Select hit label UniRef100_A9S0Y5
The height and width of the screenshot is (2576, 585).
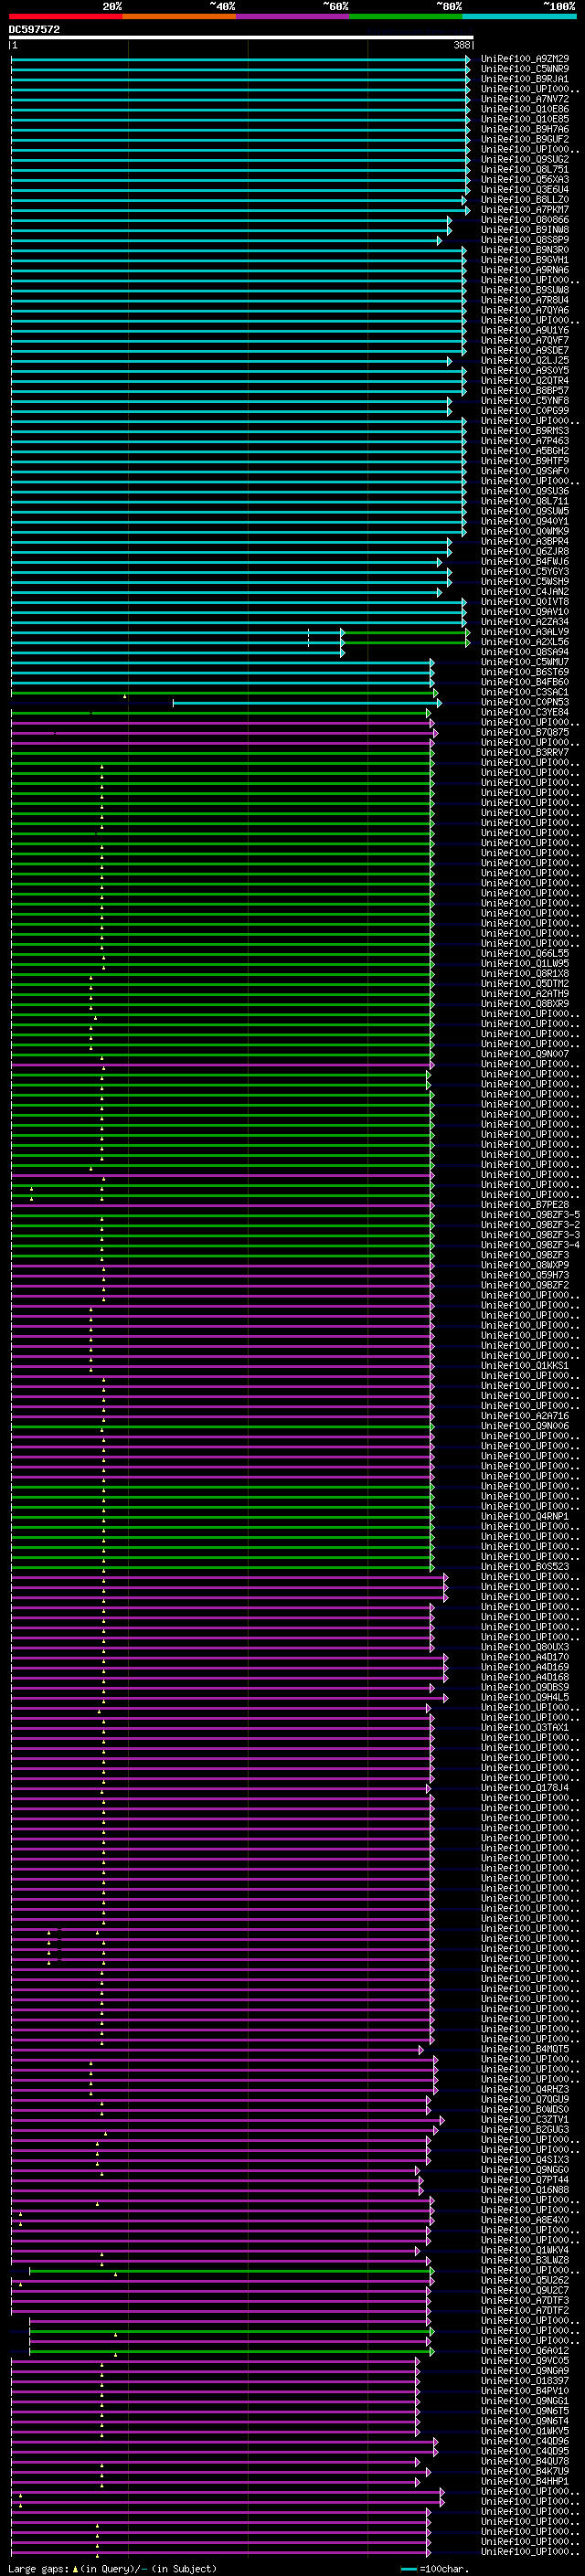pos(525,370)
